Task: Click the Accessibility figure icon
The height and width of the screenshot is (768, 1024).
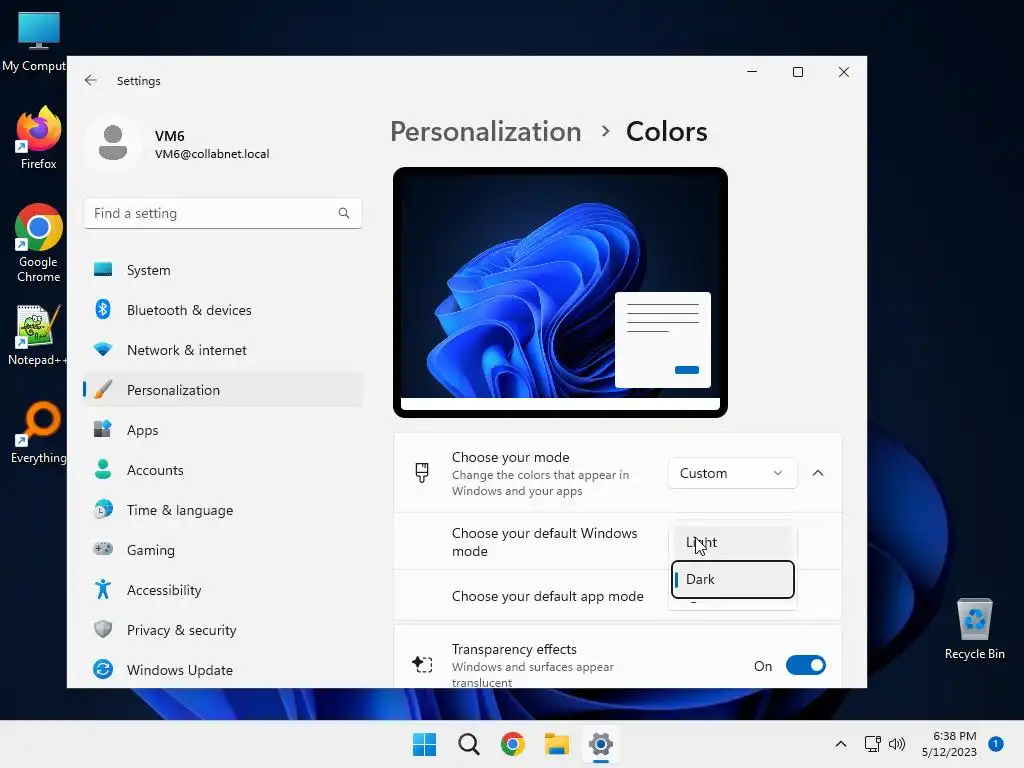Action: coord(103,589)
